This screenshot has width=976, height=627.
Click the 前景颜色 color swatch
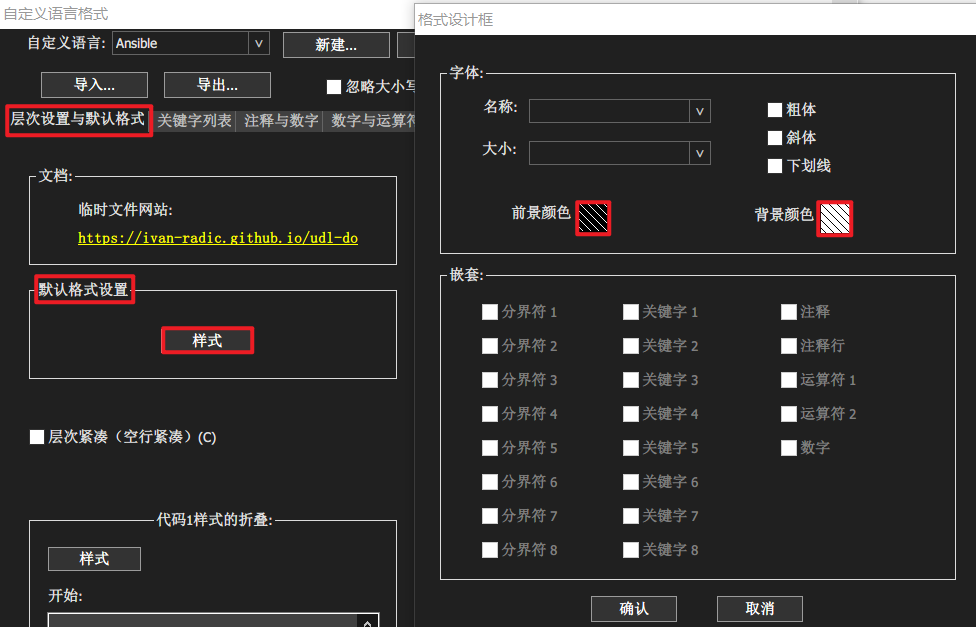(x=593, y=217)
